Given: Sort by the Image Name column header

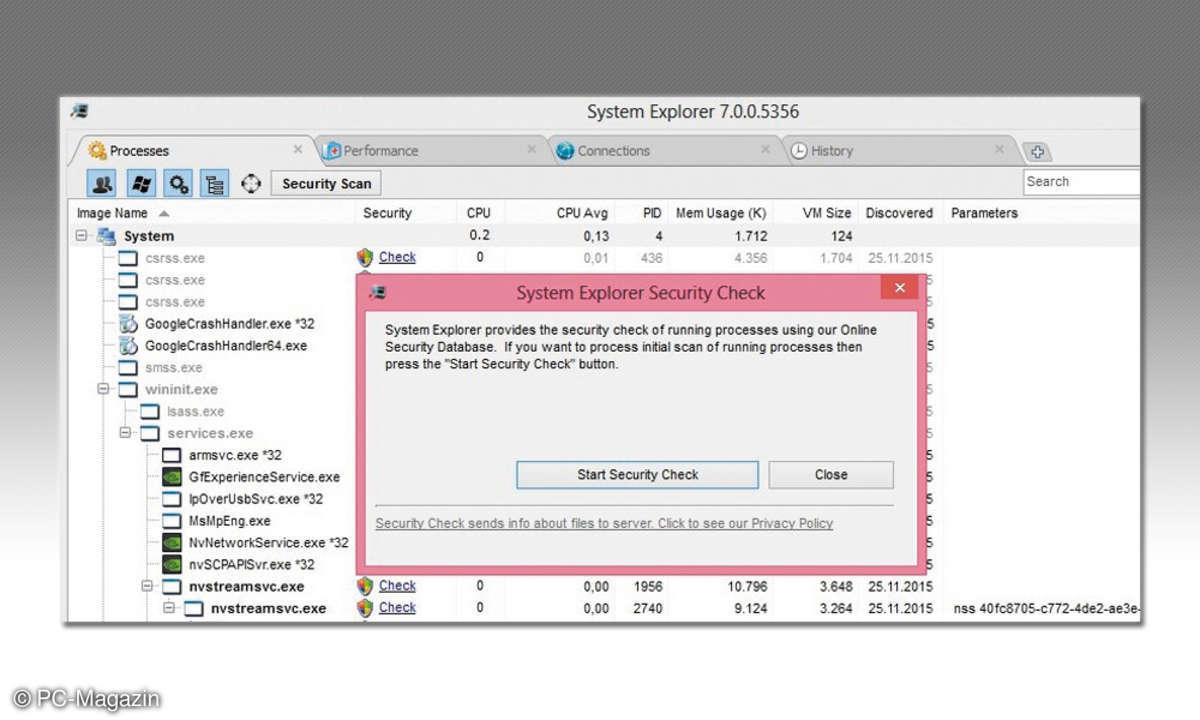Looking at the screenshot, I should pyautogui.click(x=112, y=213).
